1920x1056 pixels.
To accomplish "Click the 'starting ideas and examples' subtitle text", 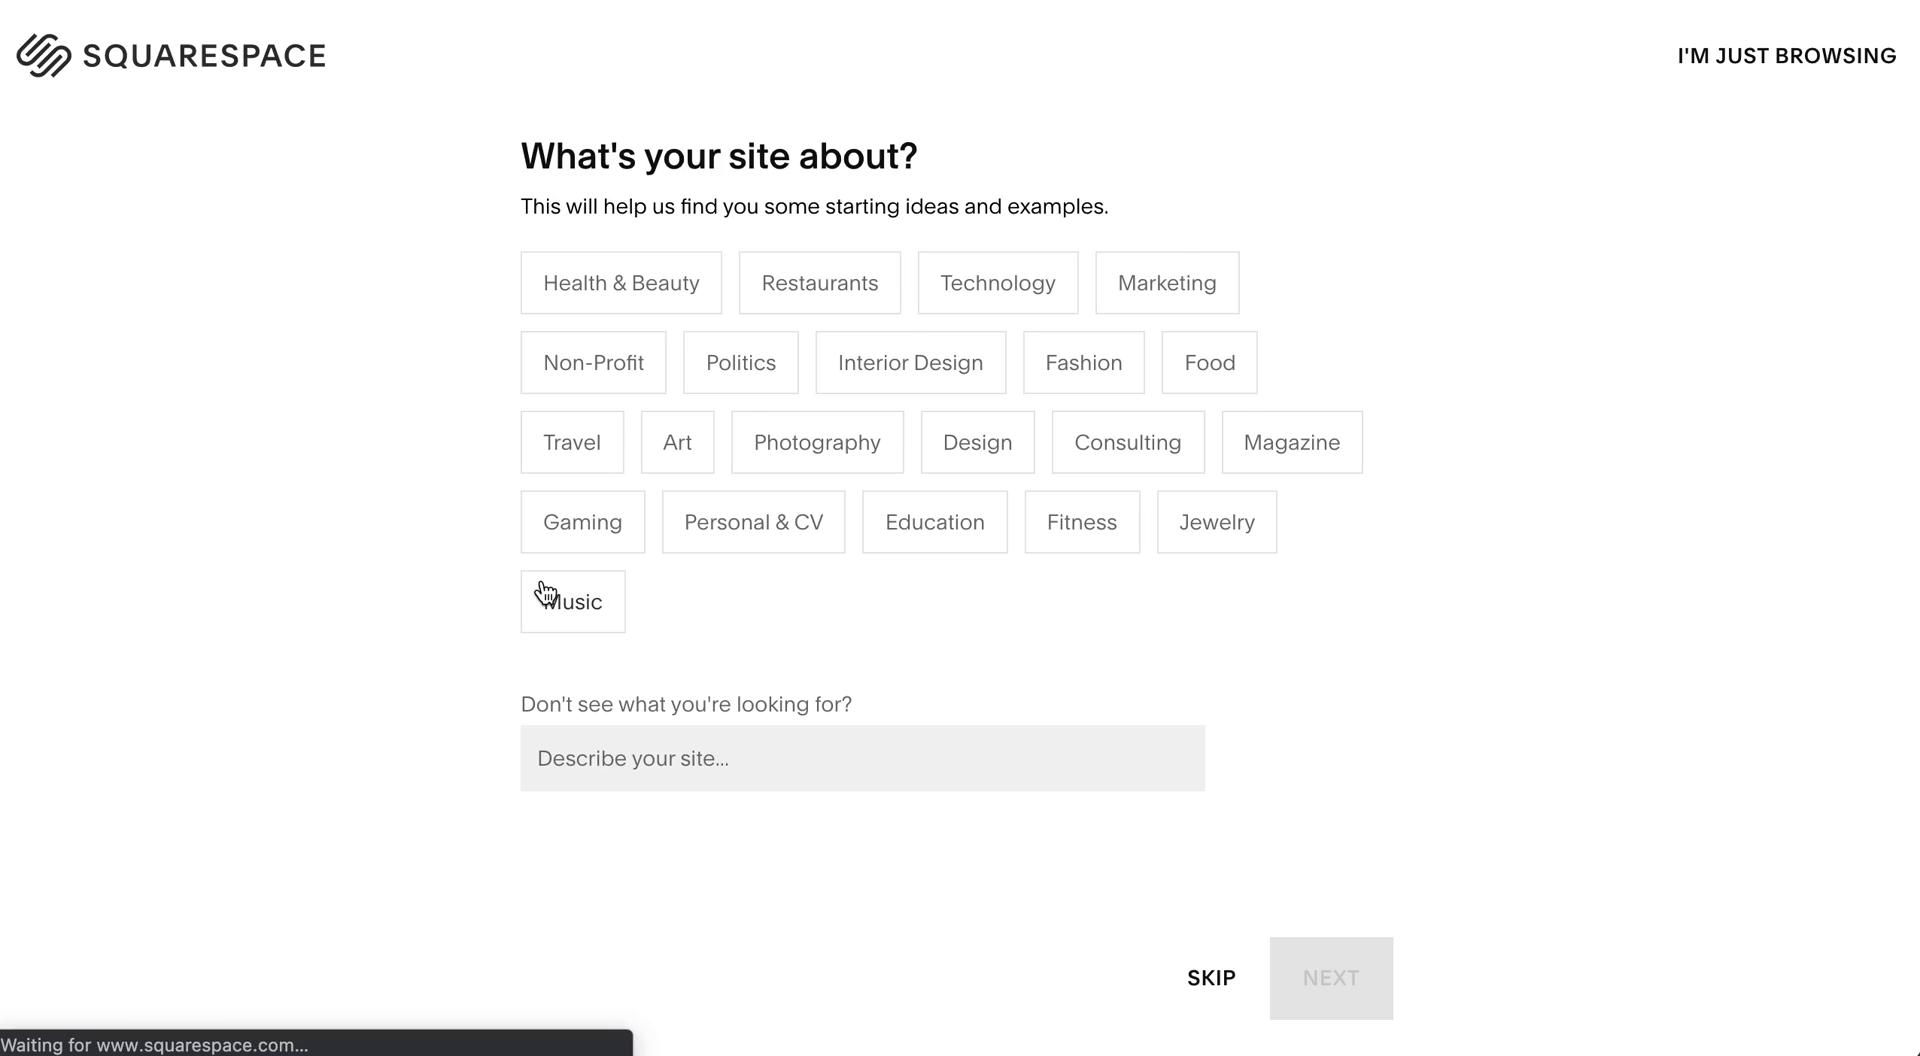I will pyautogui.click(x=966, y=206).
